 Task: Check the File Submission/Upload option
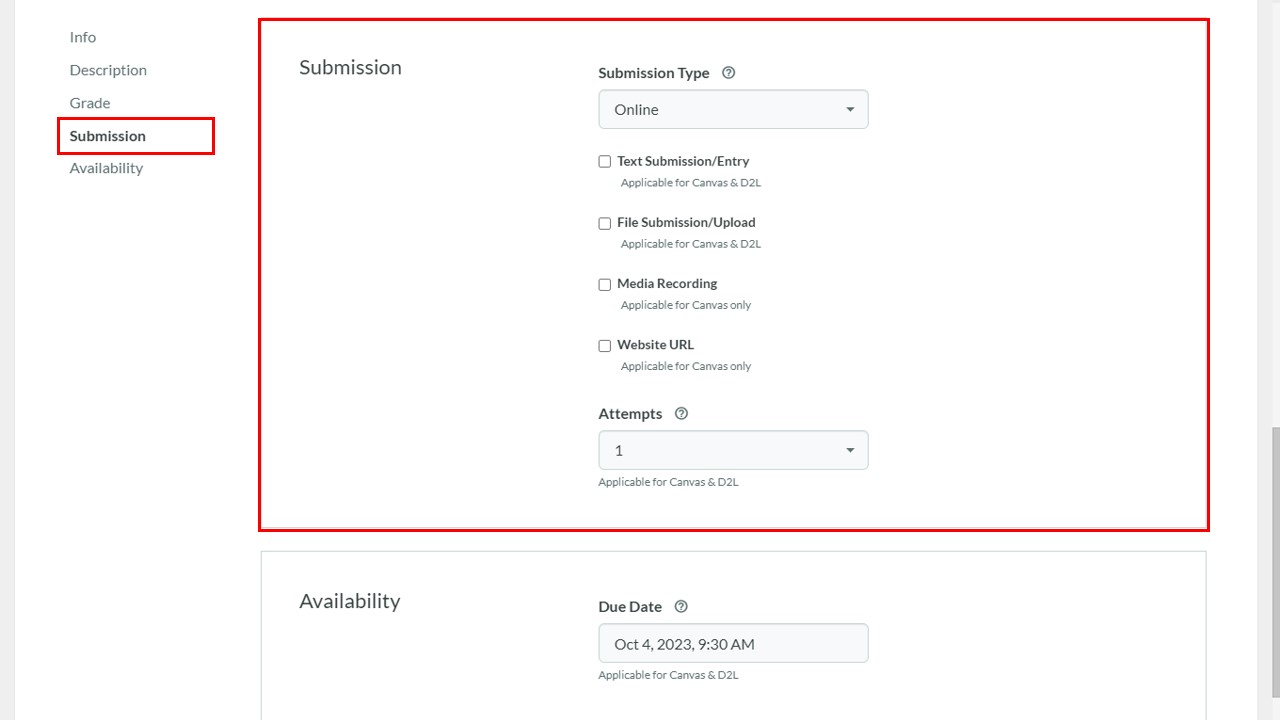pyautogui.click(x=604, y=223)
